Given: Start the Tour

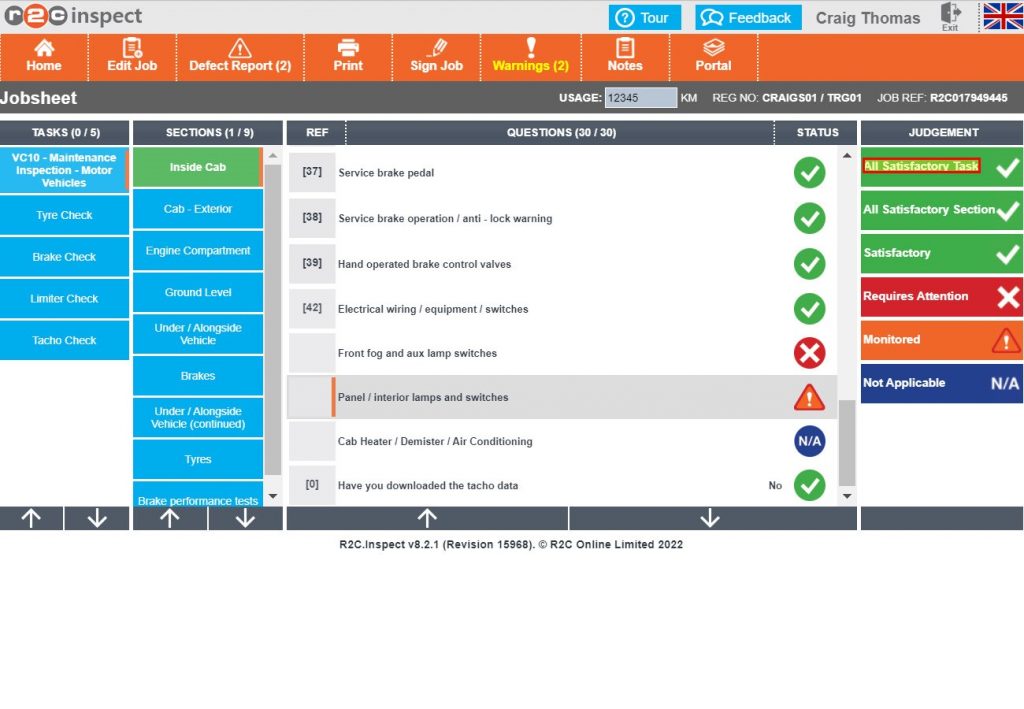Looking at the screenshot, I should point(645,16).
